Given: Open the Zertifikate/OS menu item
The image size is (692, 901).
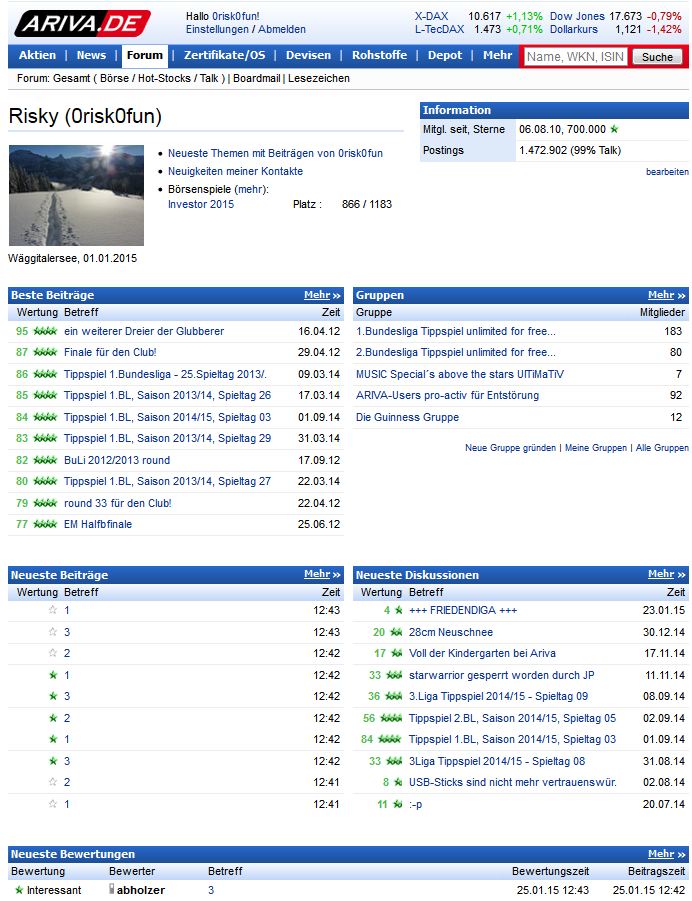Looking at the screenshot, I should 224,56.
